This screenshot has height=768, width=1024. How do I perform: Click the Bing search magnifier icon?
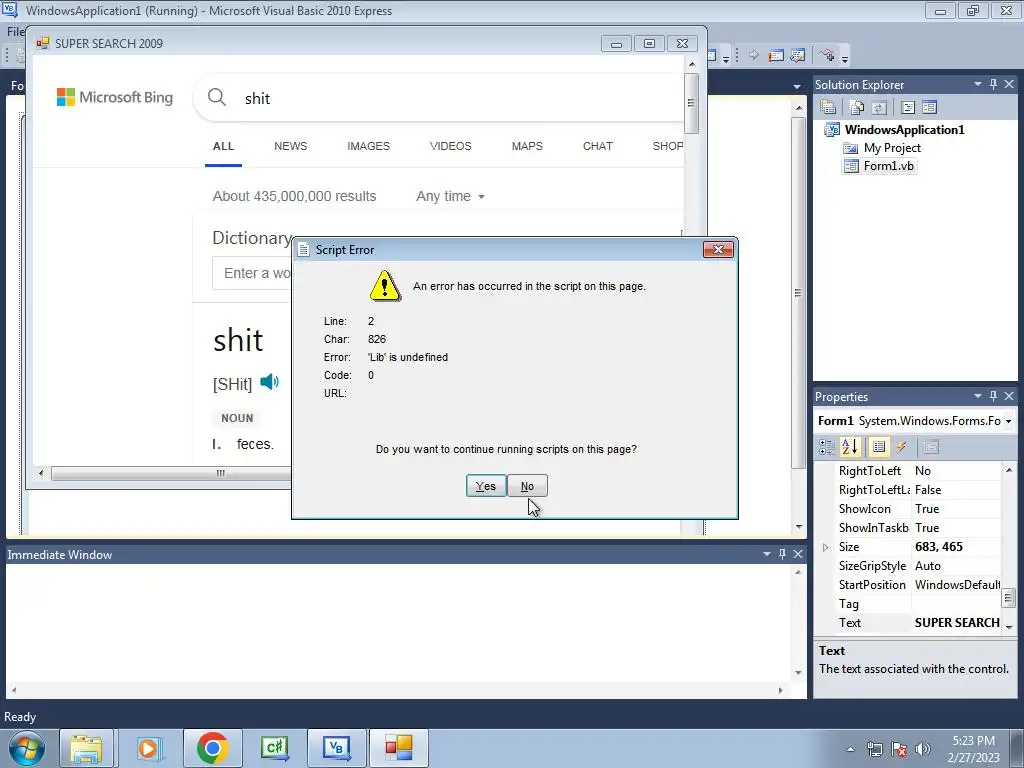click(217, 97)
